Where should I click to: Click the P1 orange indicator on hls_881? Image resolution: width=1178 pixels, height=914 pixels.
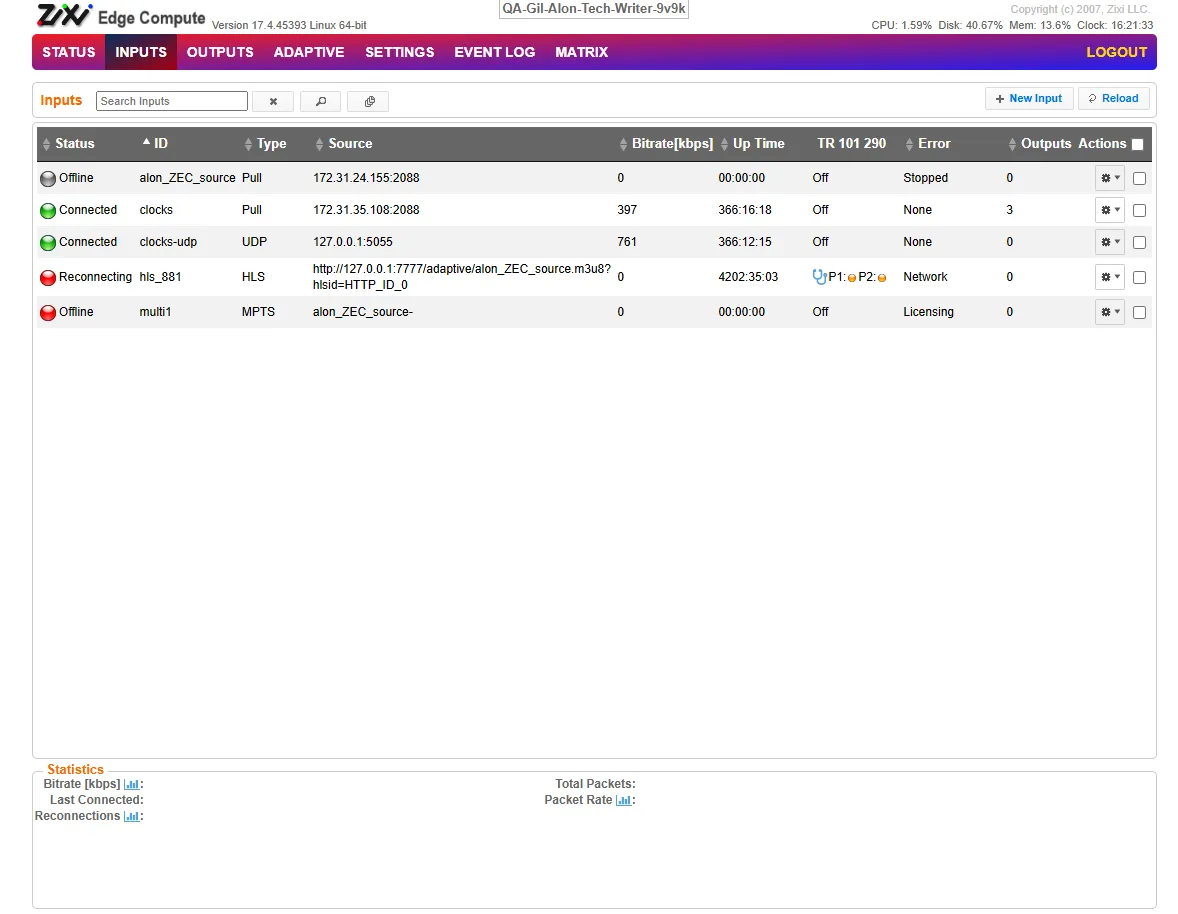tap(852, 278)
